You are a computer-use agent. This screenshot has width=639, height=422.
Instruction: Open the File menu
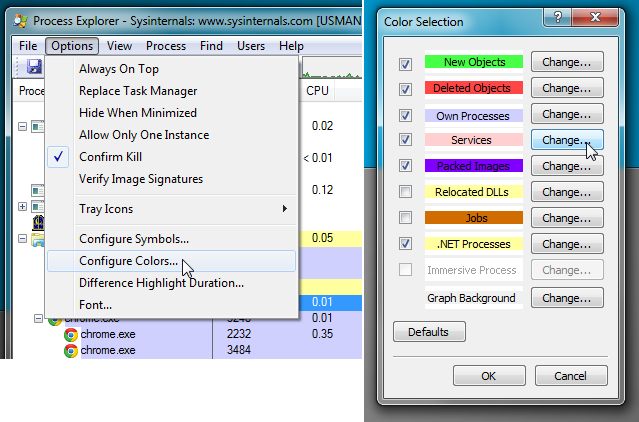(28, 46)
